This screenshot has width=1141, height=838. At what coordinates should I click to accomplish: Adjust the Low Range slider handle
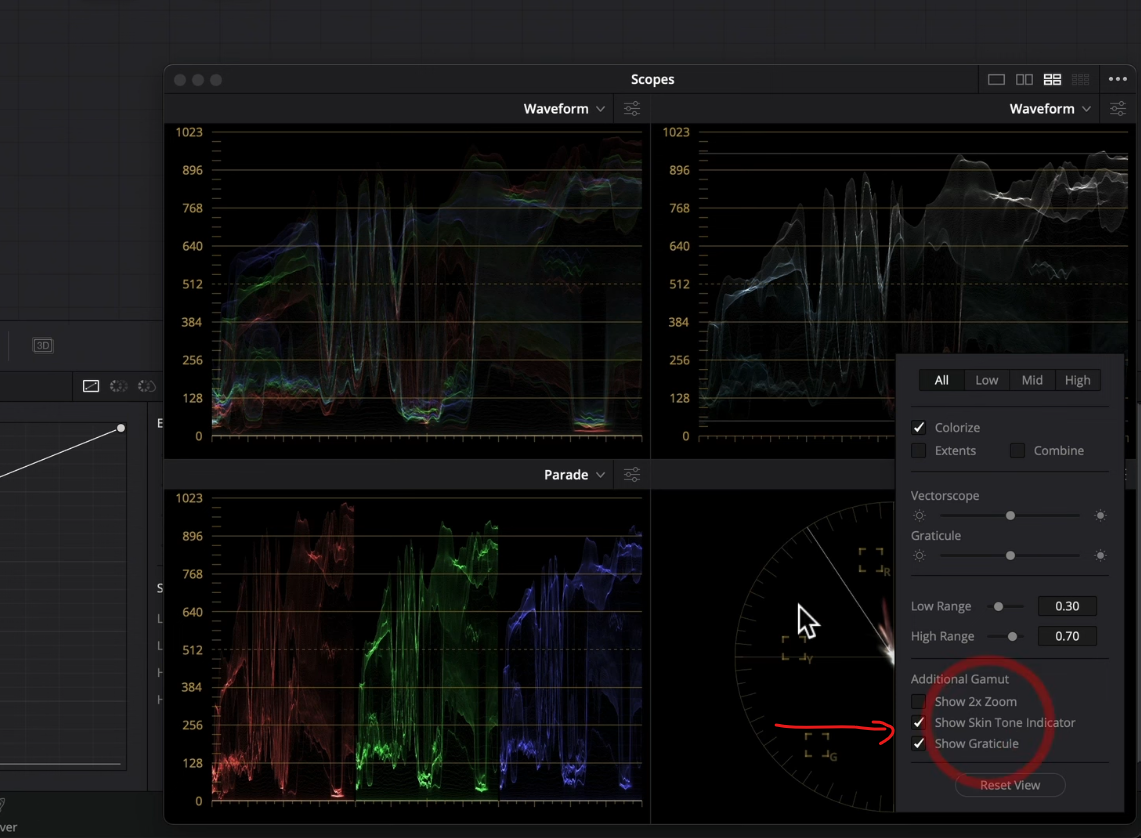pyautogui.click(x=998, y=607)
